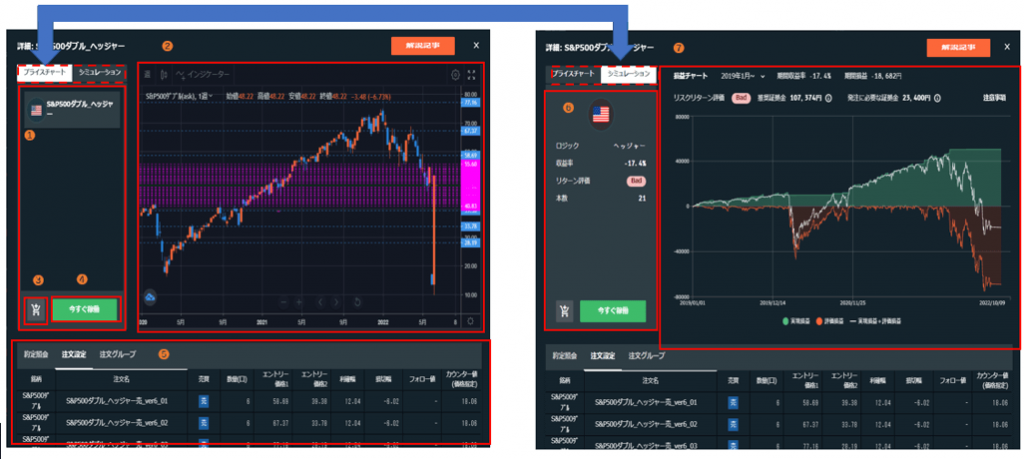Close the candlestick chart window with X
Image resolution: width=1024 pixels, height=459 pixels.
click(x=476, y=45)
